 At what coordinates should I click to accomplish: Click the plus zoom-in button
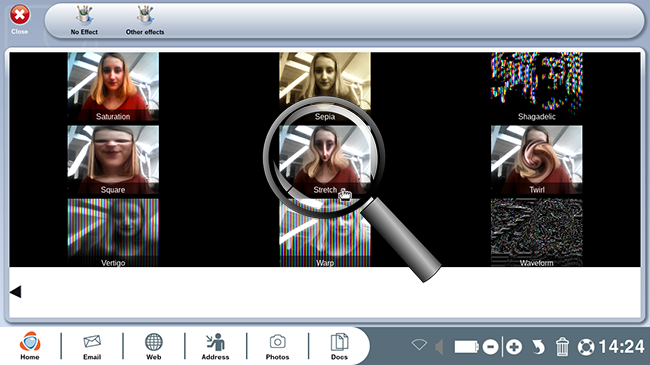click(514, 347)
